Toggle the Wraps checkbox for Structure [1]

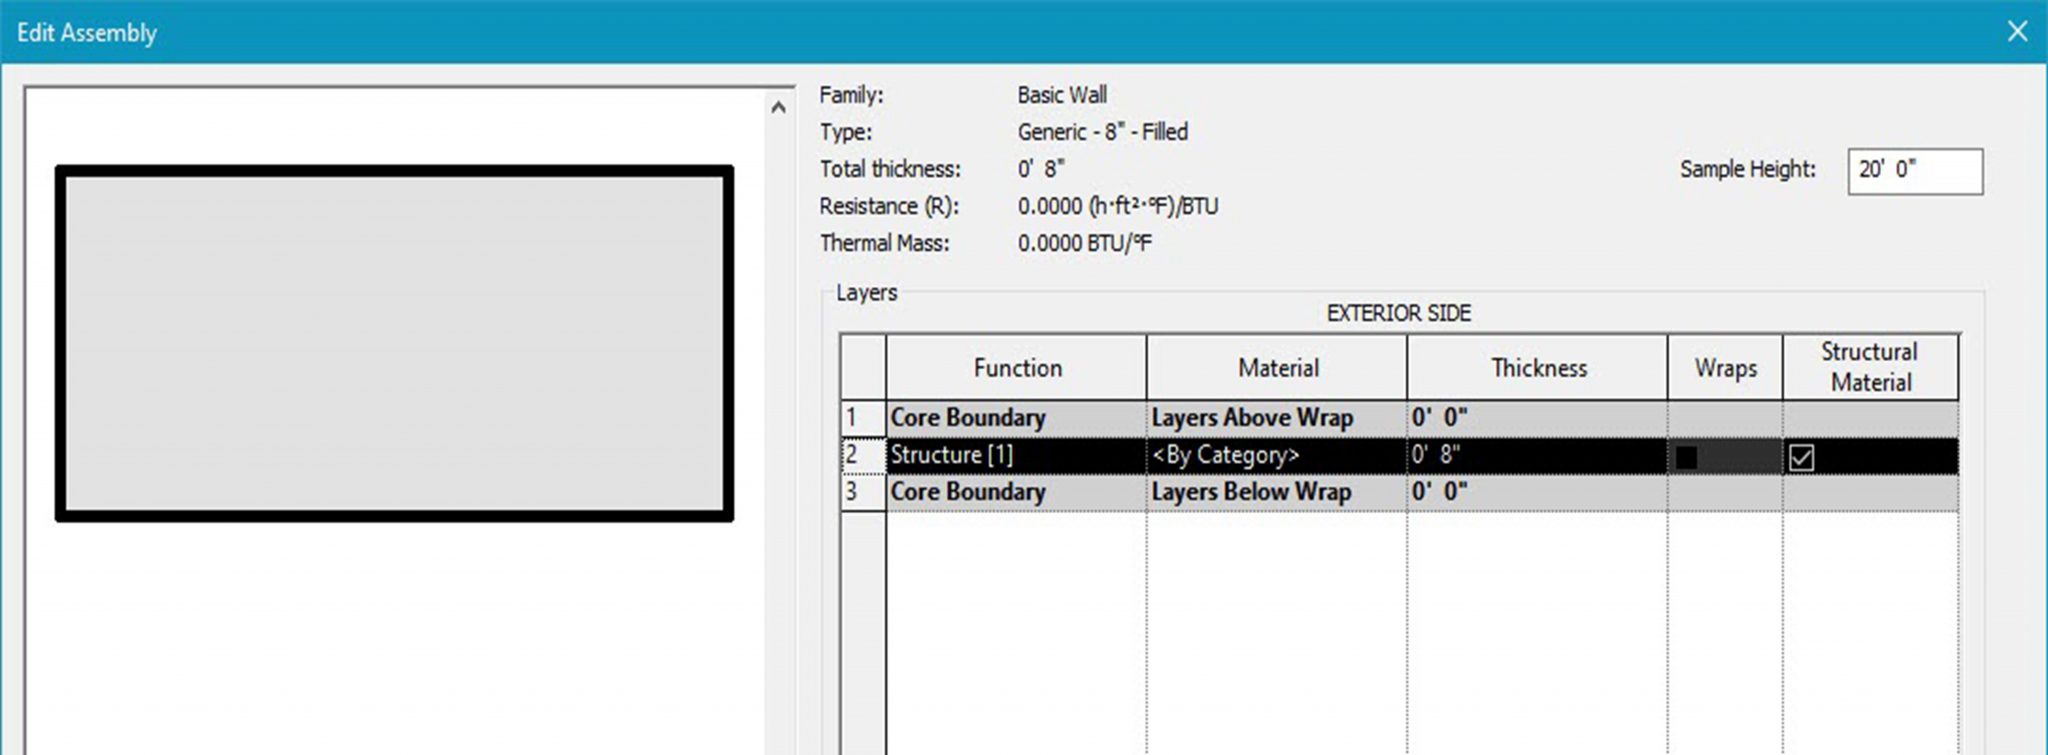click(x=1686, y=457)
